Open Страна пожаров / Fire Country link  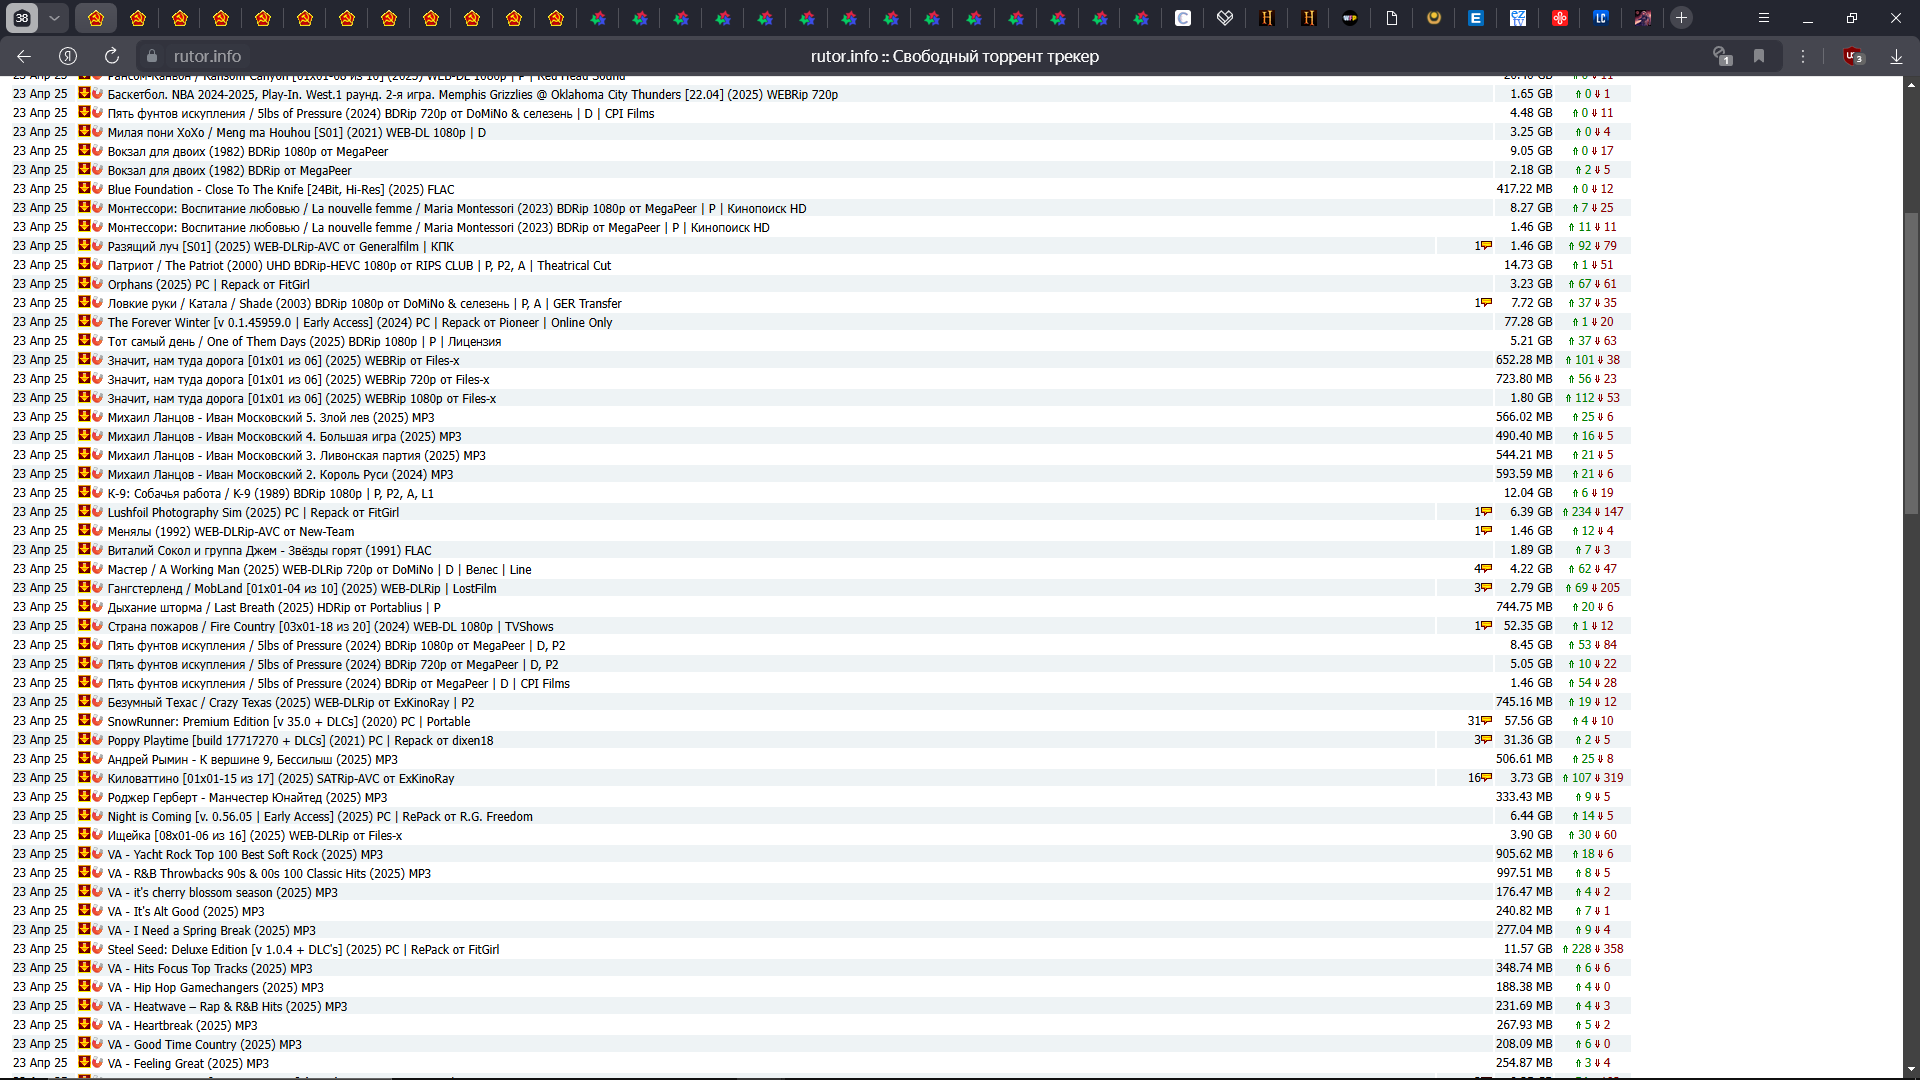(330, 626)
